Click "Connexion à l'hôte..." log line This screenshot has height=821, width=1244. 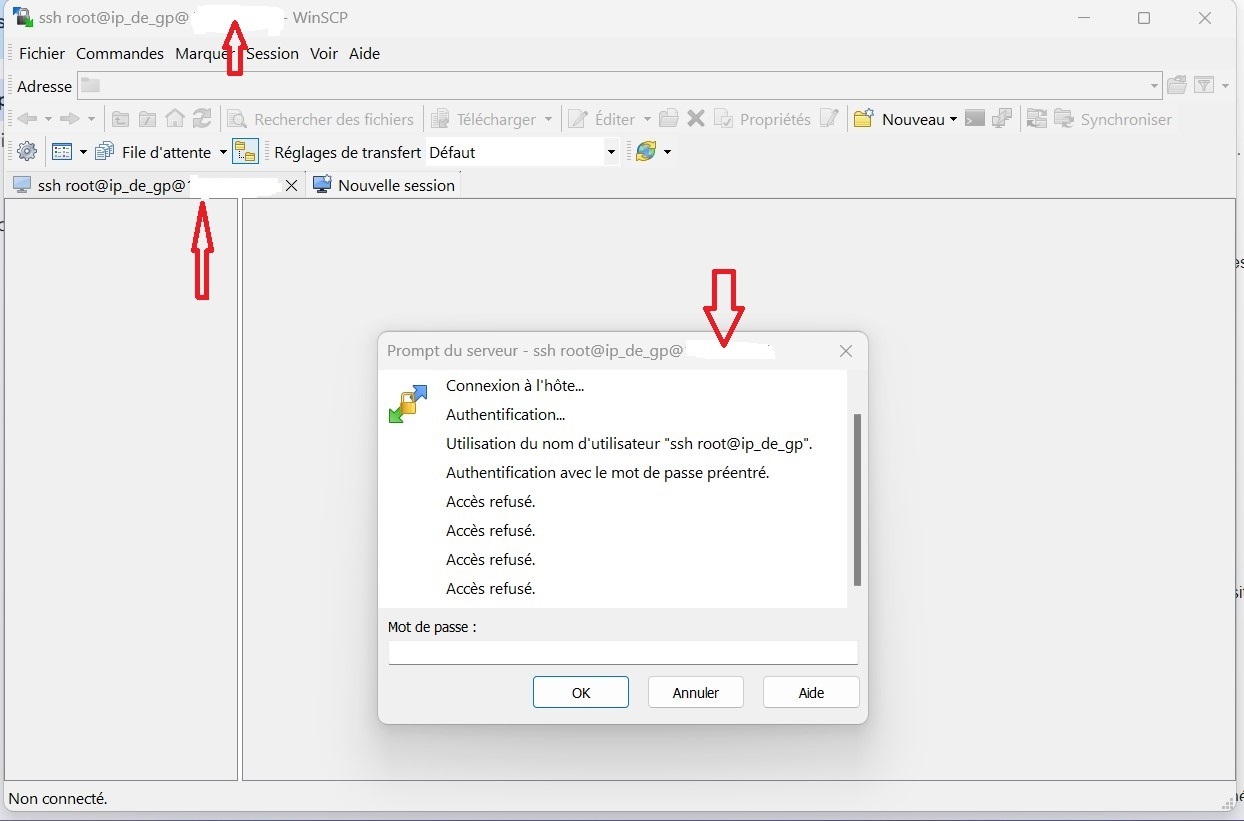515,385
